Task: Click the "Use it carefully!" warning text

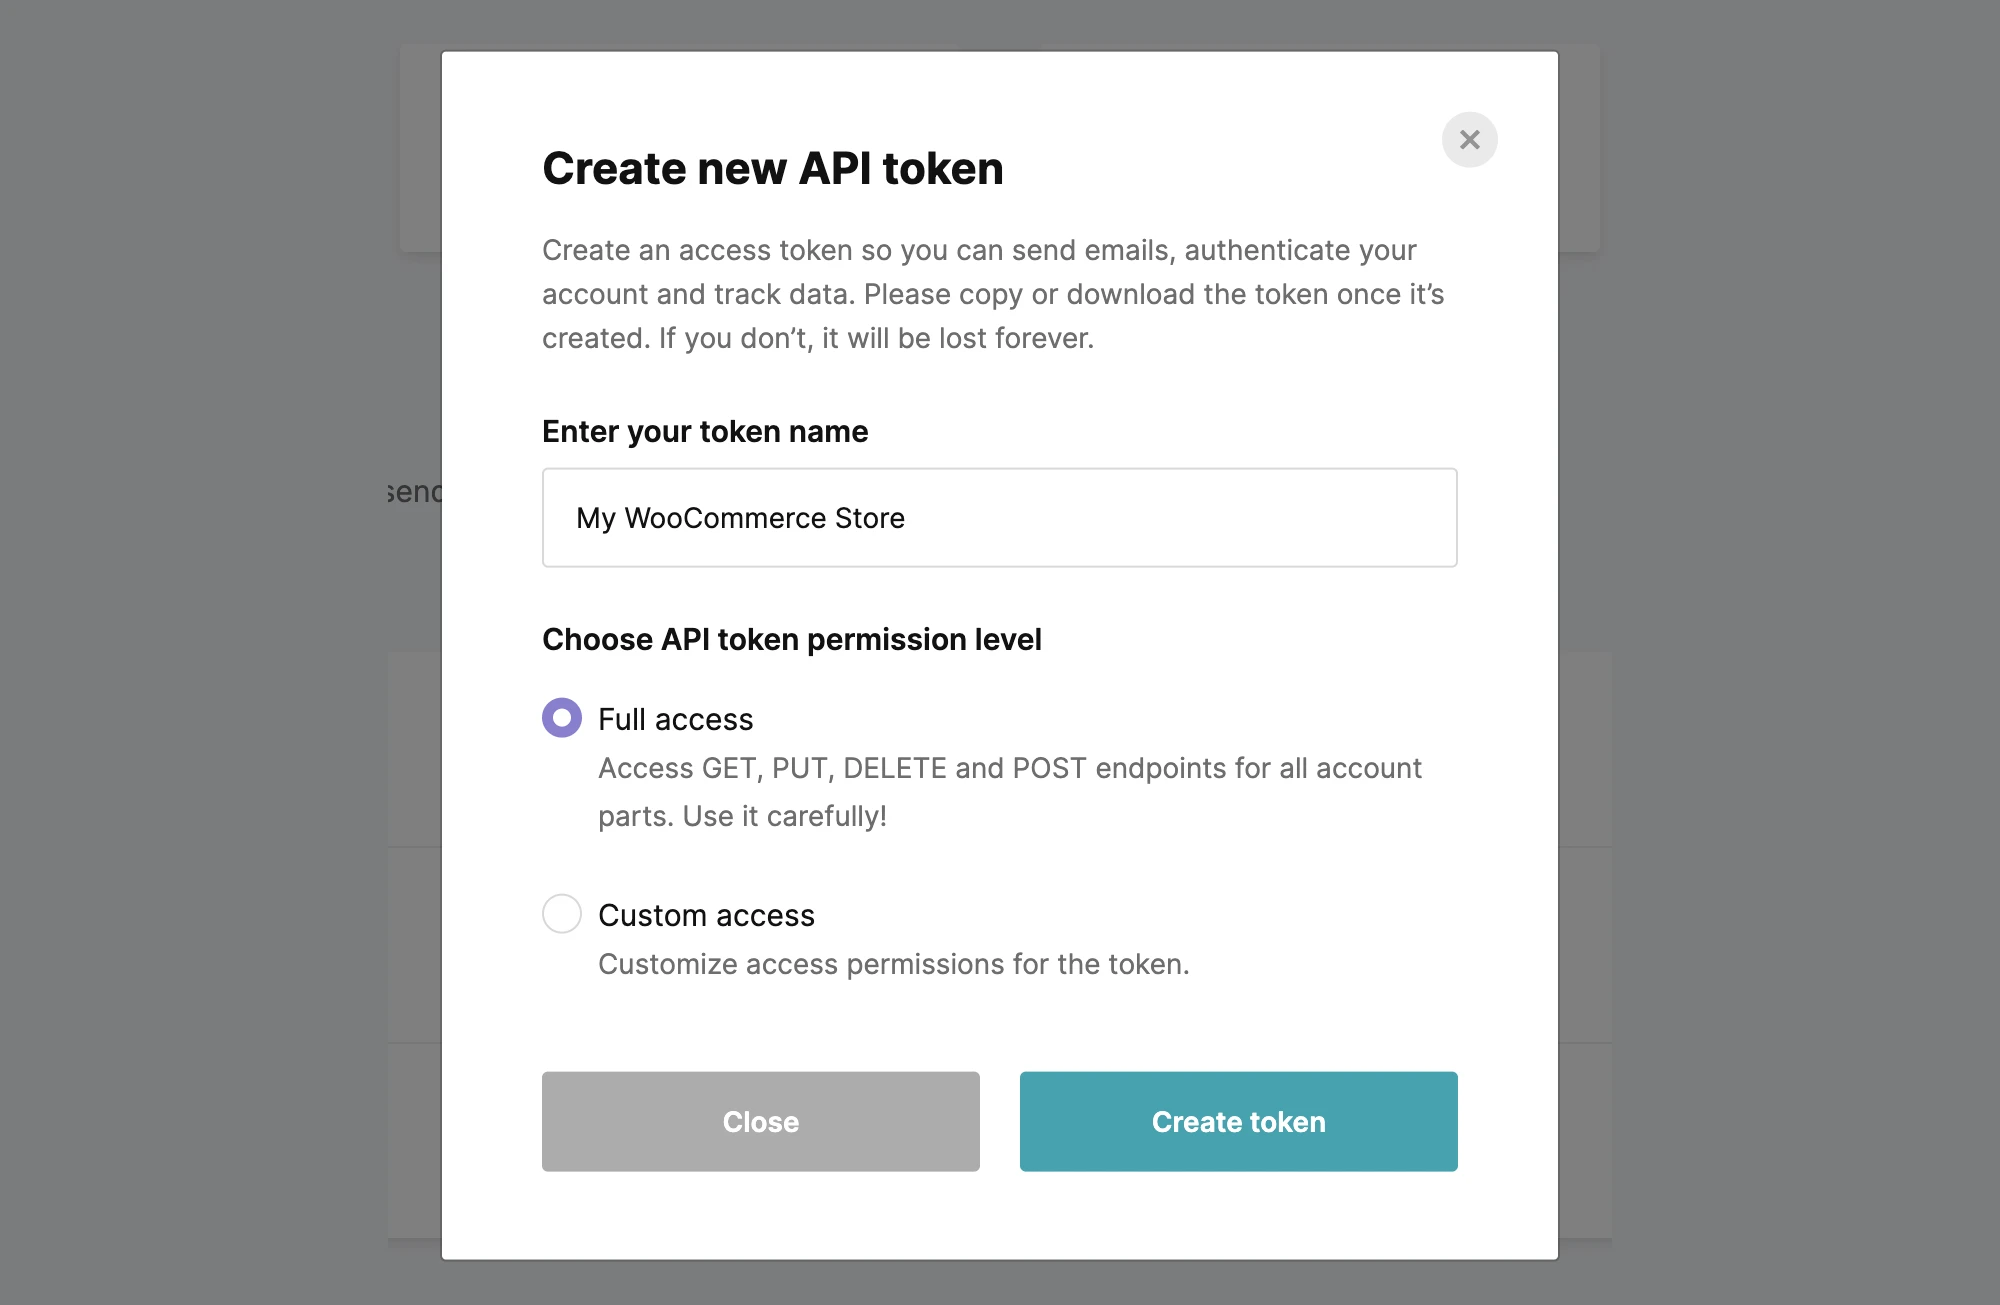Action: click(x=785, y=817)
